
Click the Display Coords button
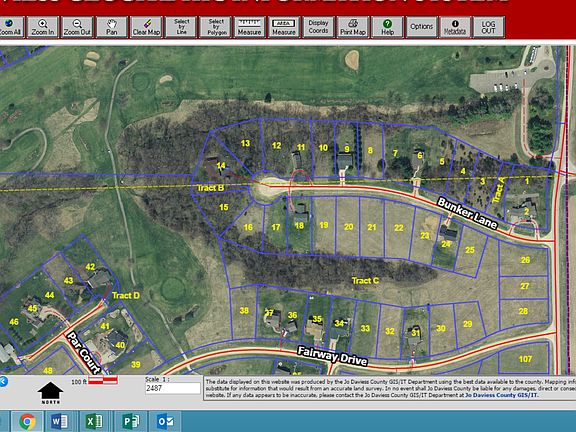coord(318,27)
